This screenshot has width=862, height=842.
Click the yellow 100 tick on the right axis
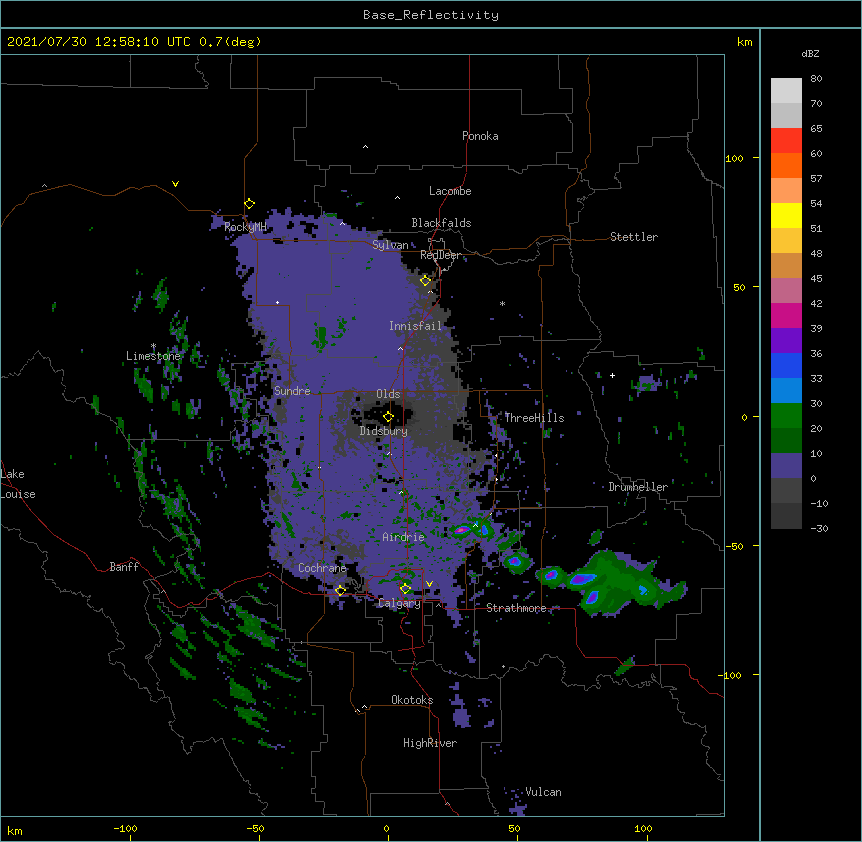[734, 158]
